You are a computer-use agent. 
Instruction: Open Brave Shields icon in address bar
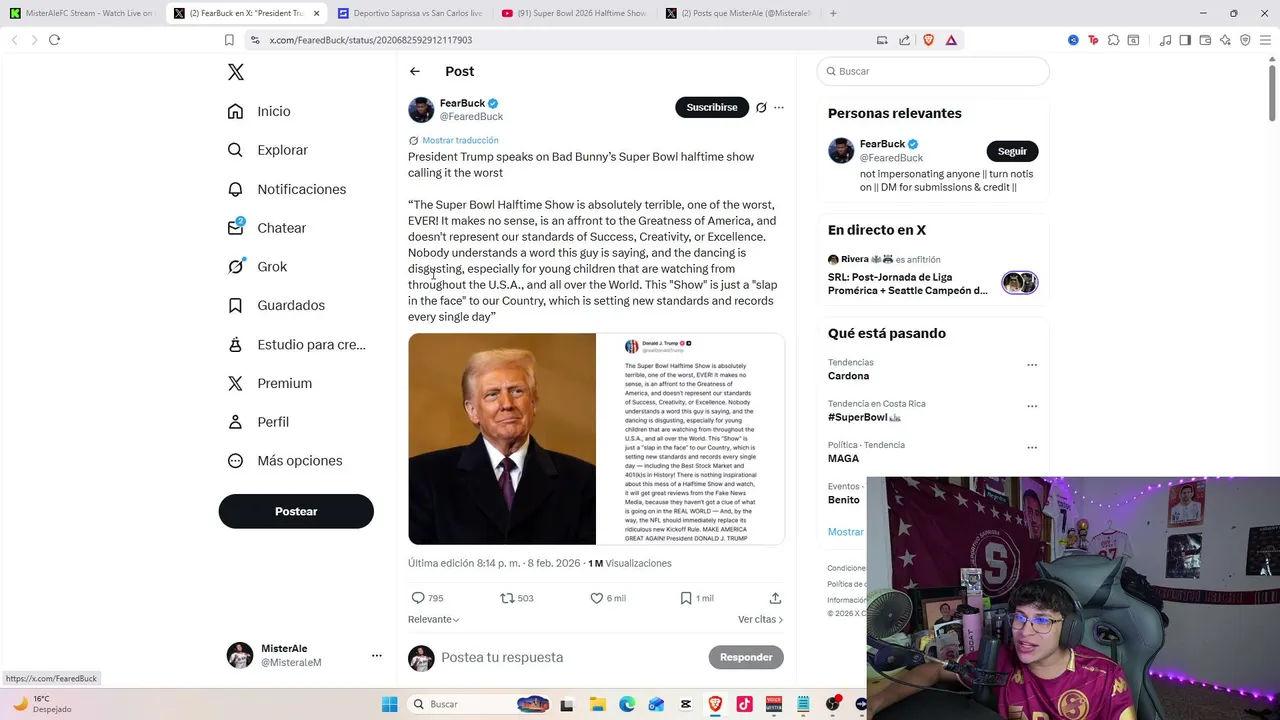(x=928, y=40)
